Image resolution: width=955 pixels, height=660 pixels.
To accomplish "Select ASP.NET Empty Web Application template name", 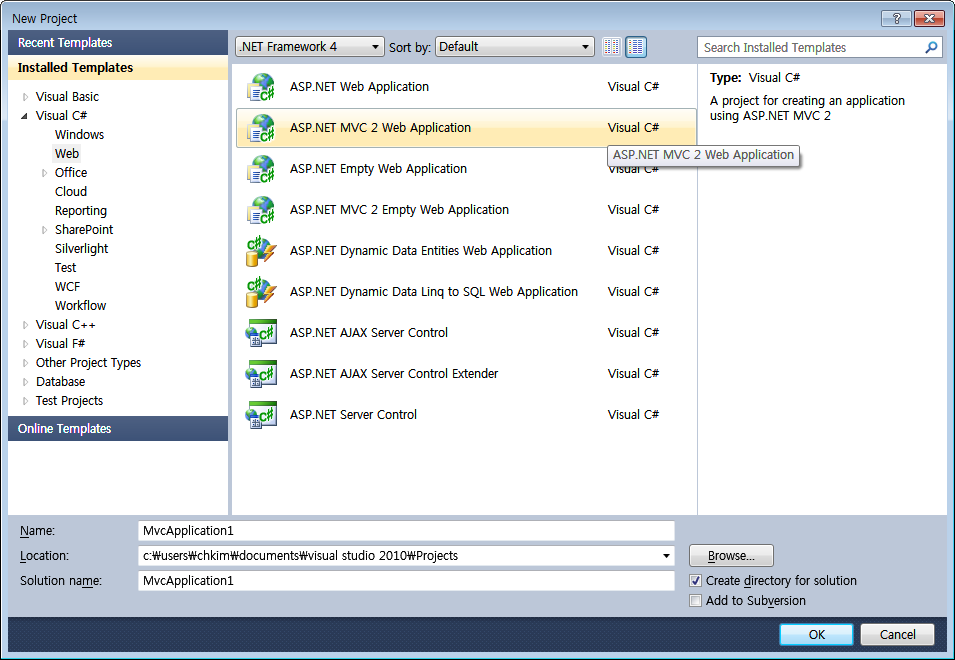I will tap(378, 169).
